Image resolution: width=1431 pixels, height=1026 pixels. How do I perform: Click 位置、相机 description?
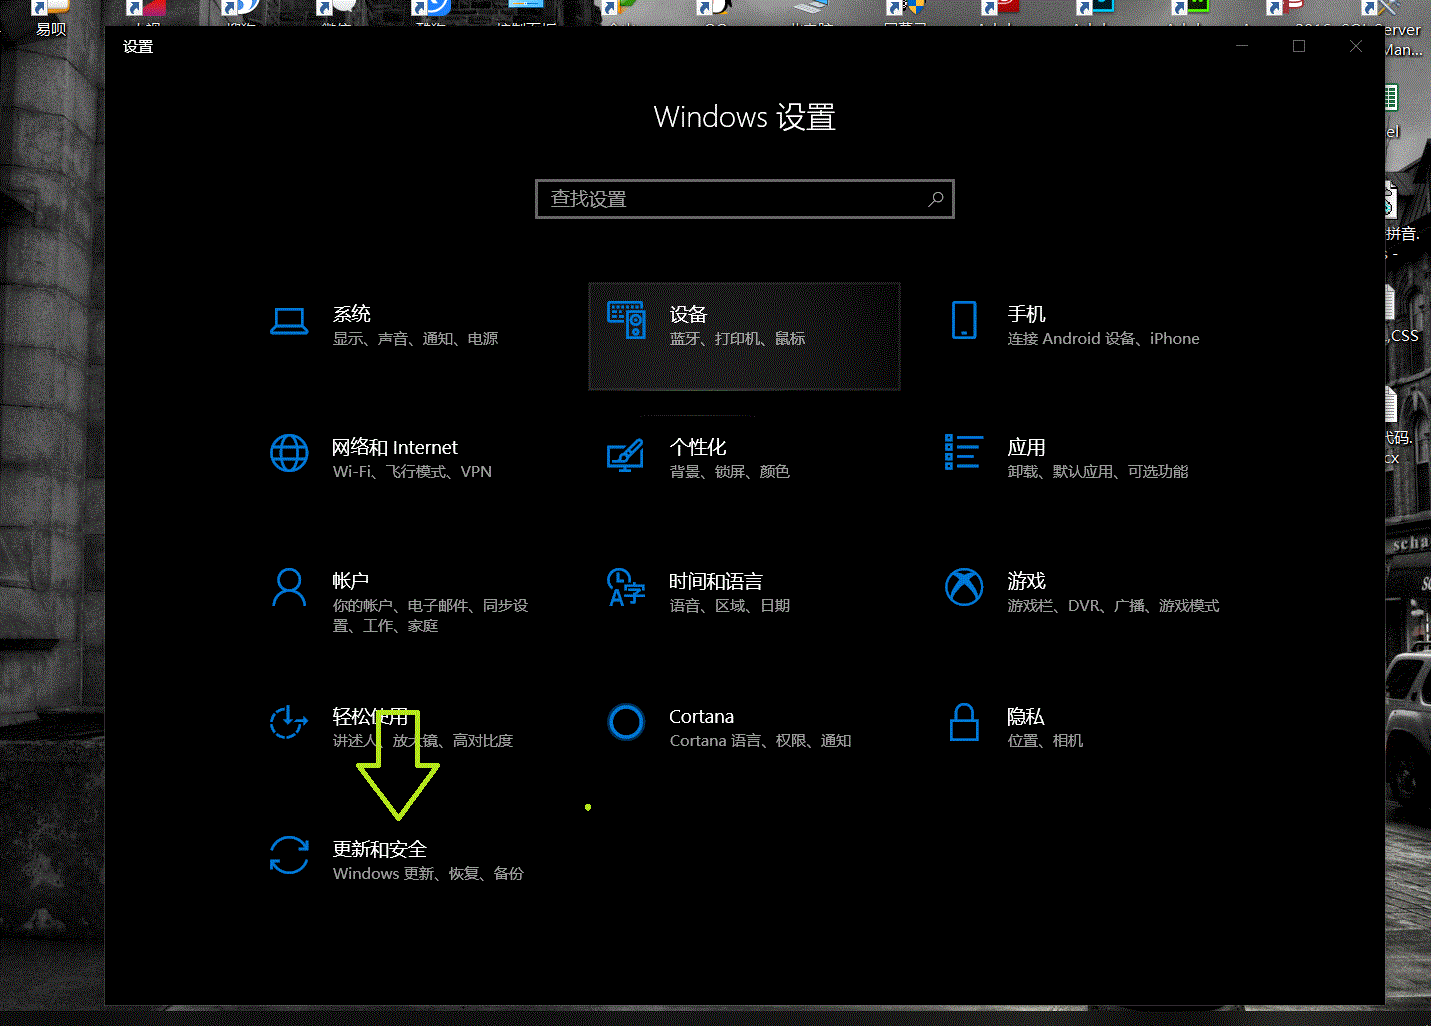(x=1045, y=741)
